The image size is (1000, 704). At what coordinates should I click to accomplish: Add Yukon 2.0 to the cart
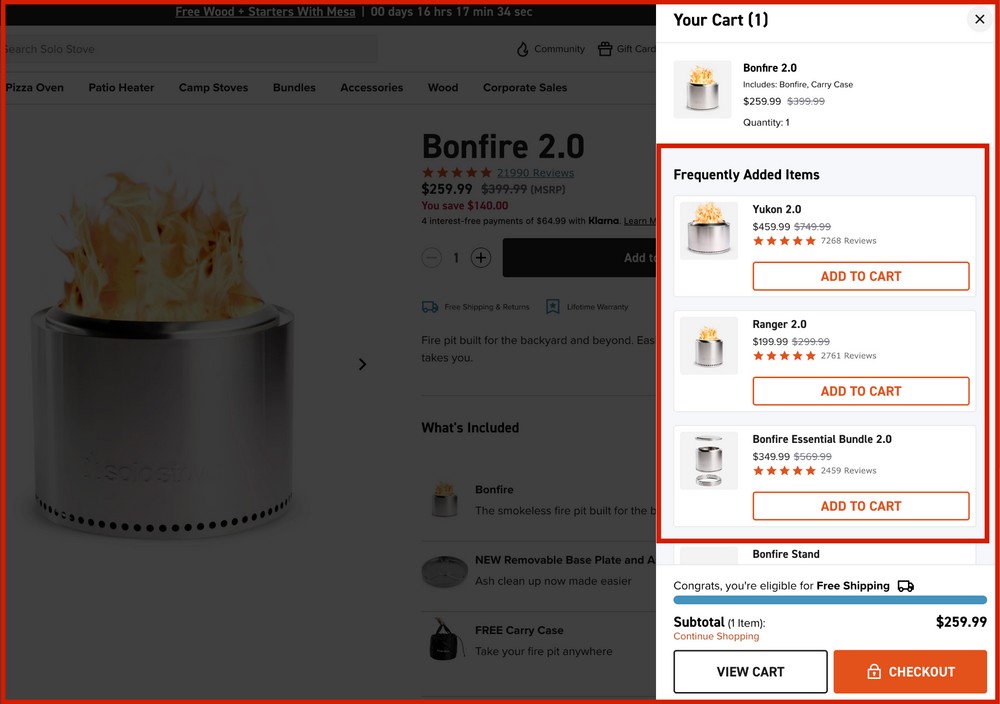tap(860, 276)
